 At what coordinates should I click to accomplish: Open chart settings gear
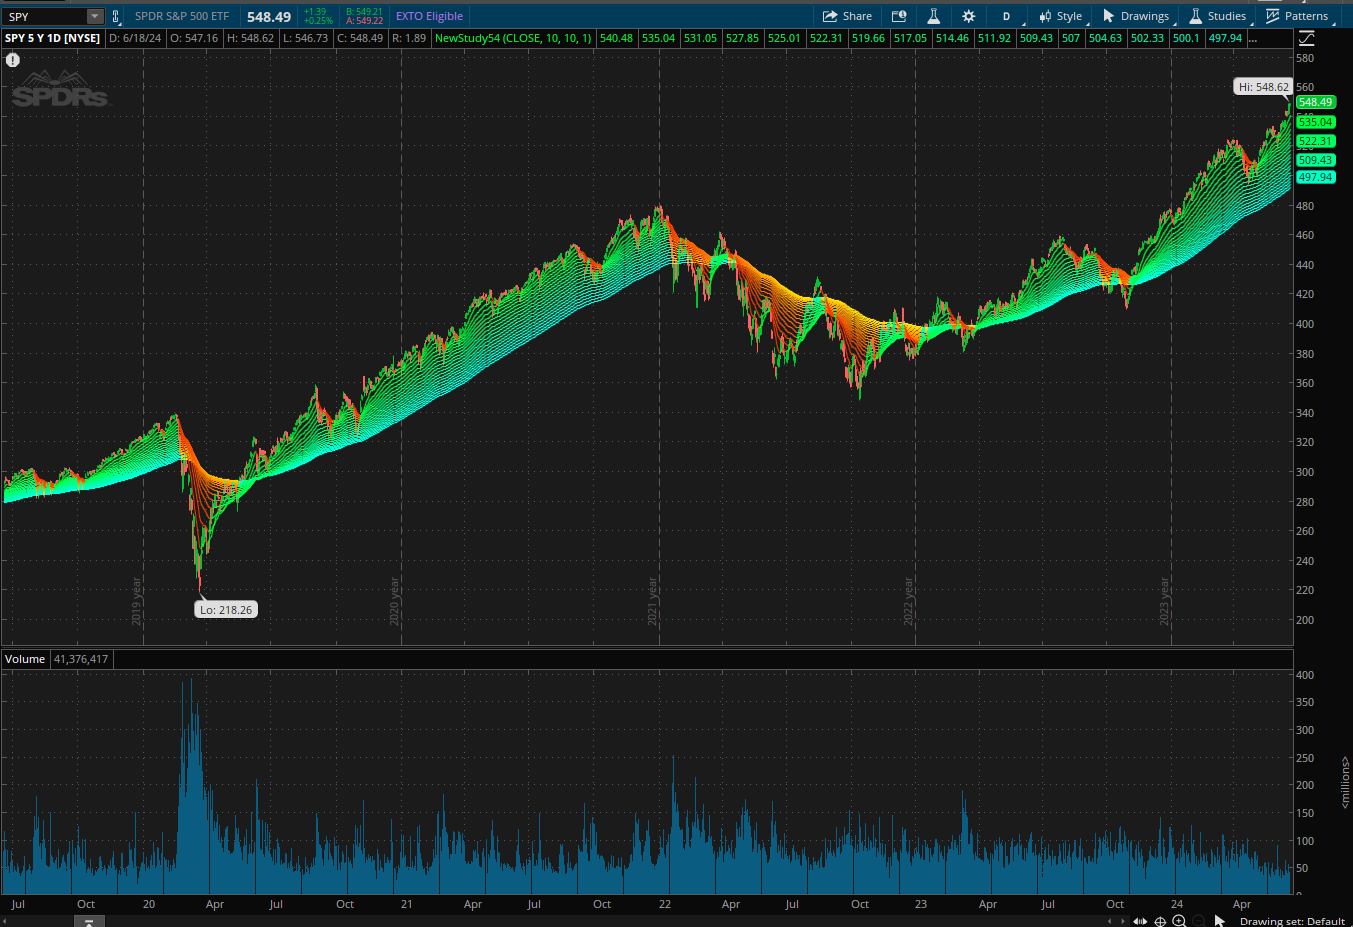tap(968, 16)
